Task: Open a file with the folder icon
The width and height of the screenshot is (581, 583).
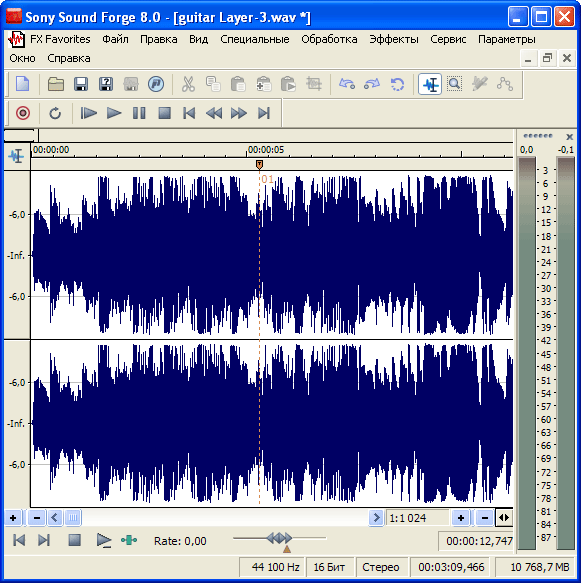Action: click(56, 84)
